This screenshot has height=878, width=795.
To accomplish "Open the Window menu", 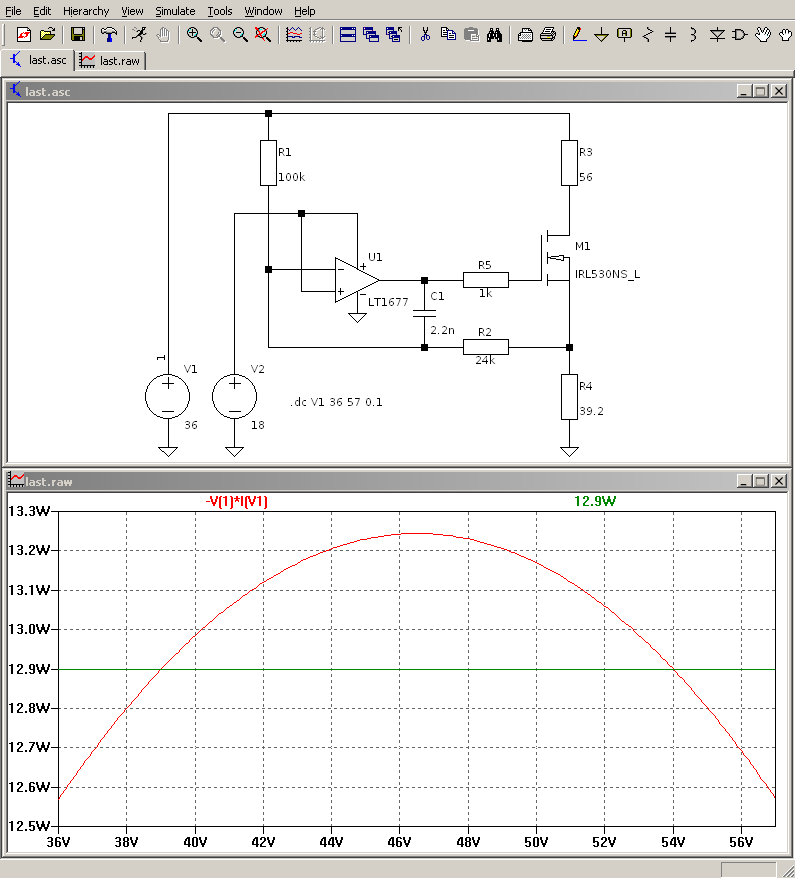I will tap(263, 11).
